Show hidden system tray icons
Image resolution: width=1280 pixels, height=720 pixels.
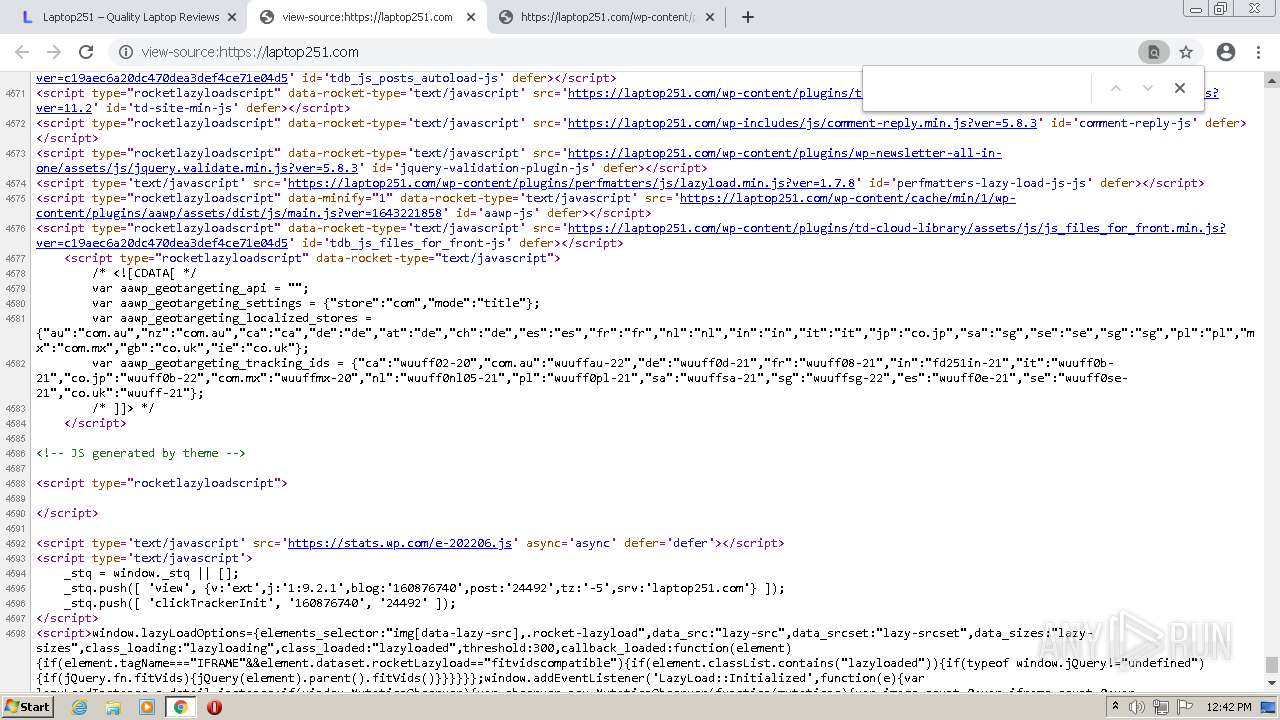point(1117,707)
